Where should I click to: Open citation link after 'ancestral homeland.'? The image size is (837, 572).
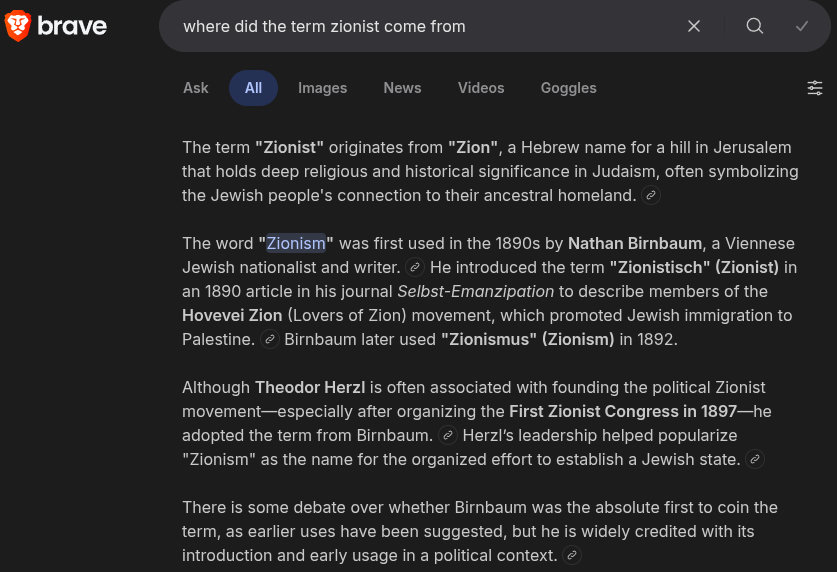click(651, 195)
